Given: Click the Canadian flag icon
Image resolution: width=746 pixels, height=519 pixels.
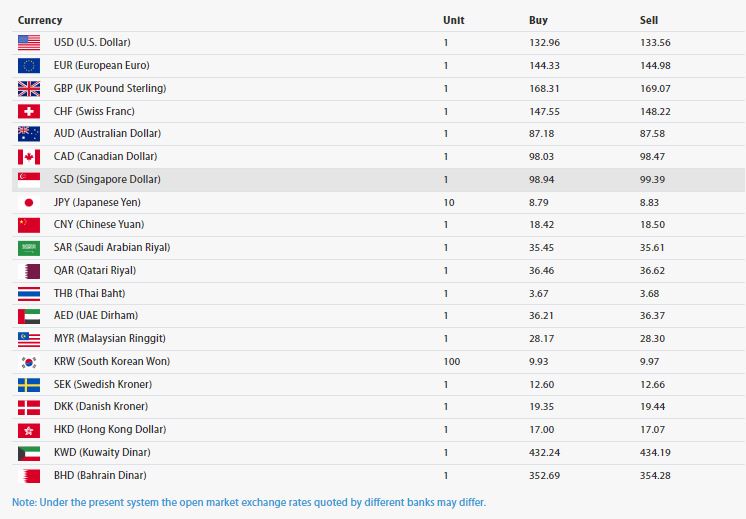Looking at the screenshot, I should coord(29,157).
